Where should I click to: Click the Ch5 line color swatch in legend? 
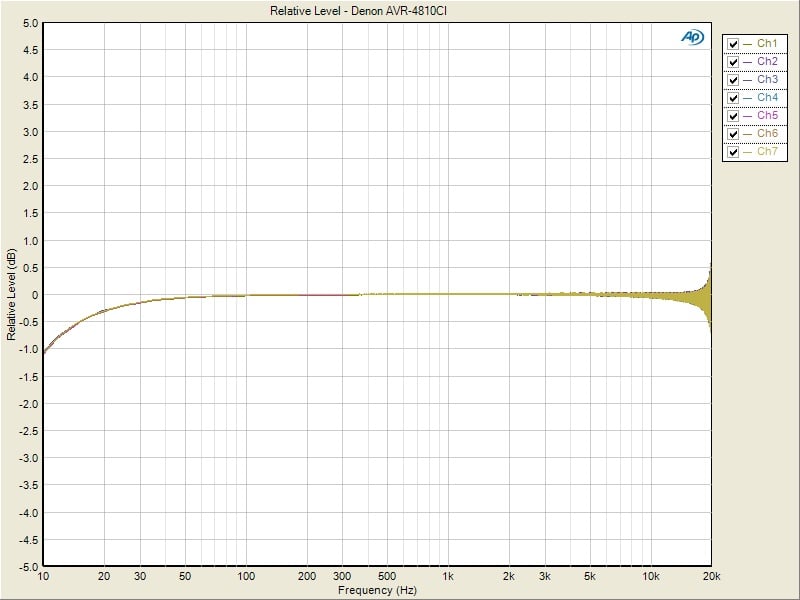(x=749, y=116)
